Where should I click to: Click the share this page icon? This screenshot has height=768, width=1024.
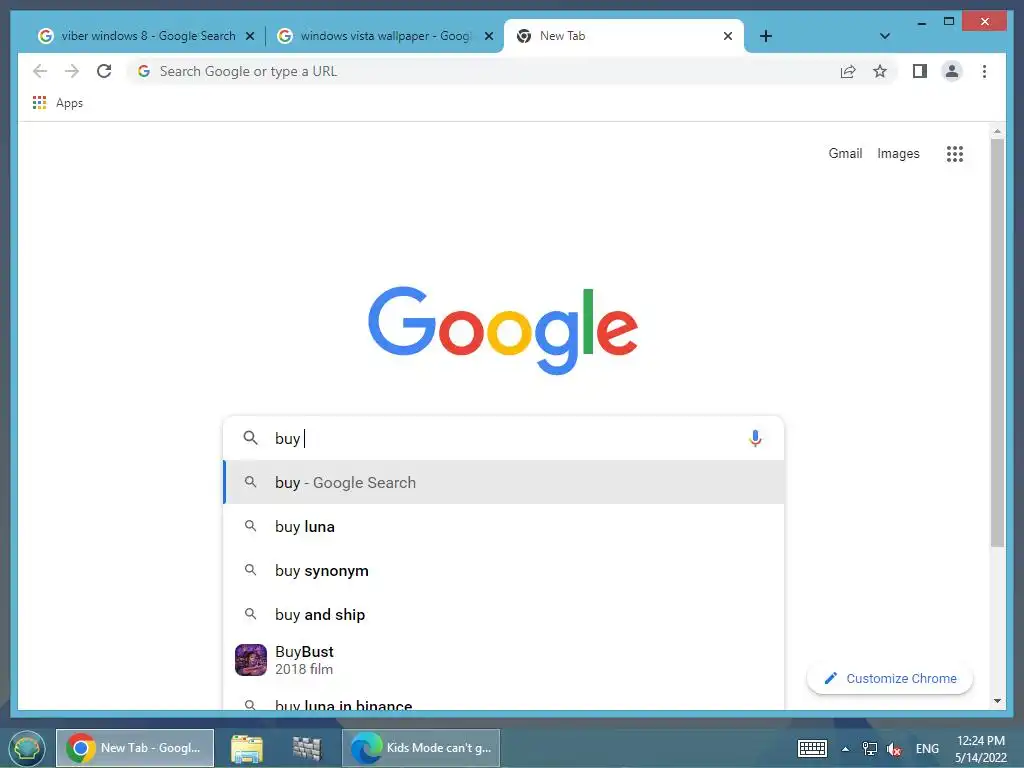click(x=848, y=71)
